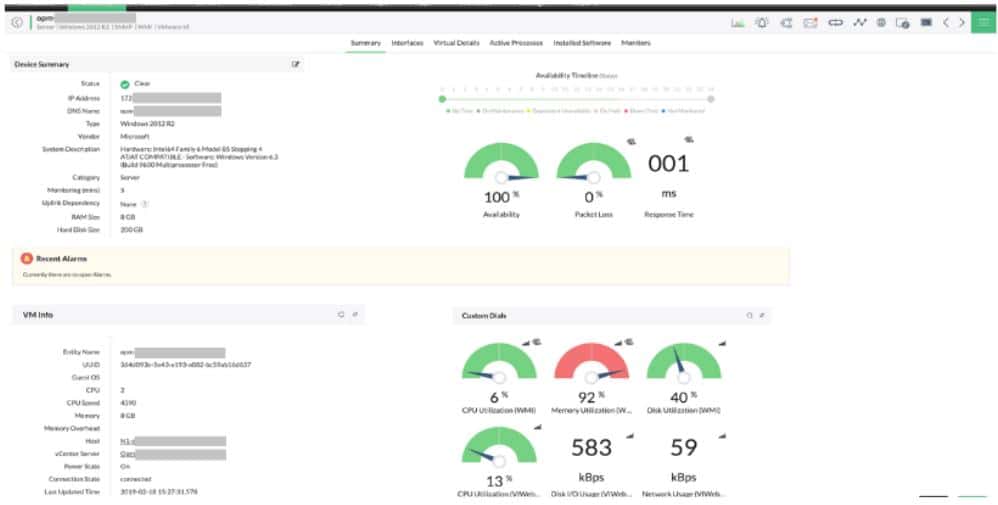Click the graph icon on 13% CPU dial
Screen dimensions: 998x505
[537, 427]
